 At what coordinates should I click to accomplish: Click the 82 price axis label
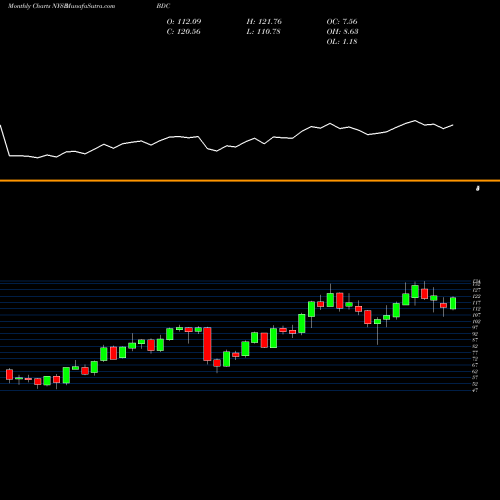(x=476, y=346)
